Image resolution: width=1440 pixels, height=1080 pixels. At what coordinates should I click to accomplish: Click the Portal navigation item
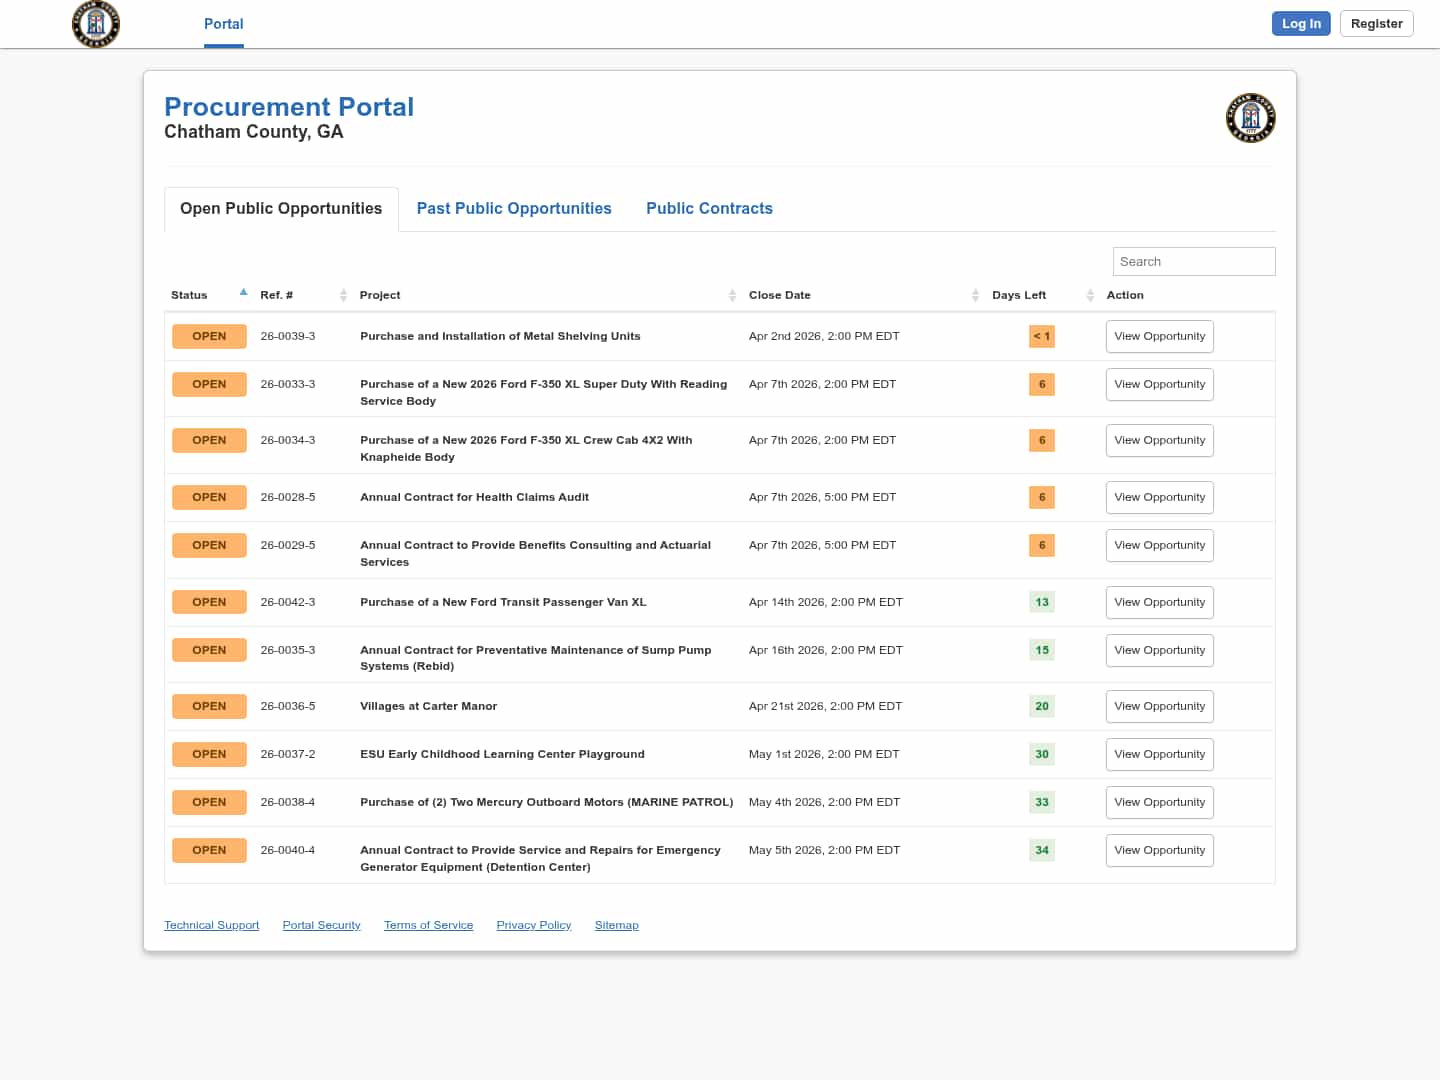coord(223,24)
